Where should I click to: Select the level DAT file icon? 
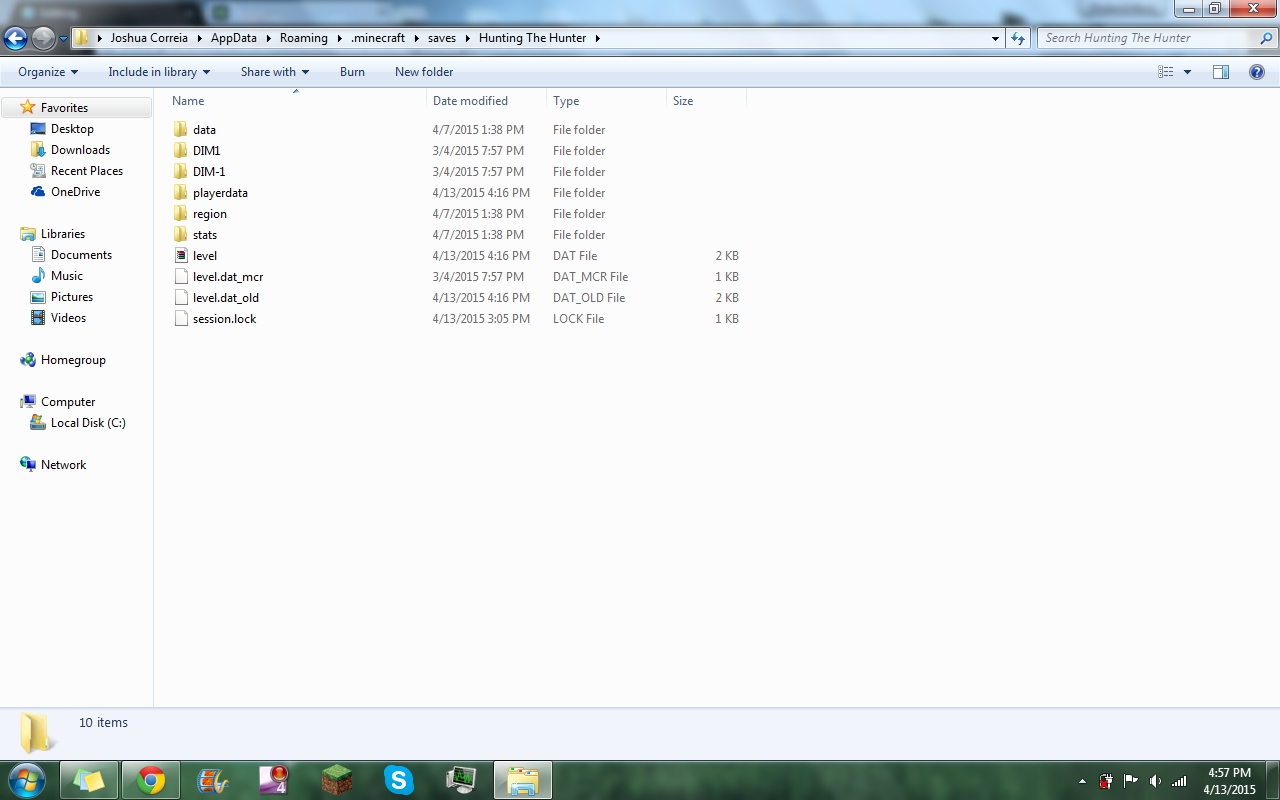click(x=181, y=256)
